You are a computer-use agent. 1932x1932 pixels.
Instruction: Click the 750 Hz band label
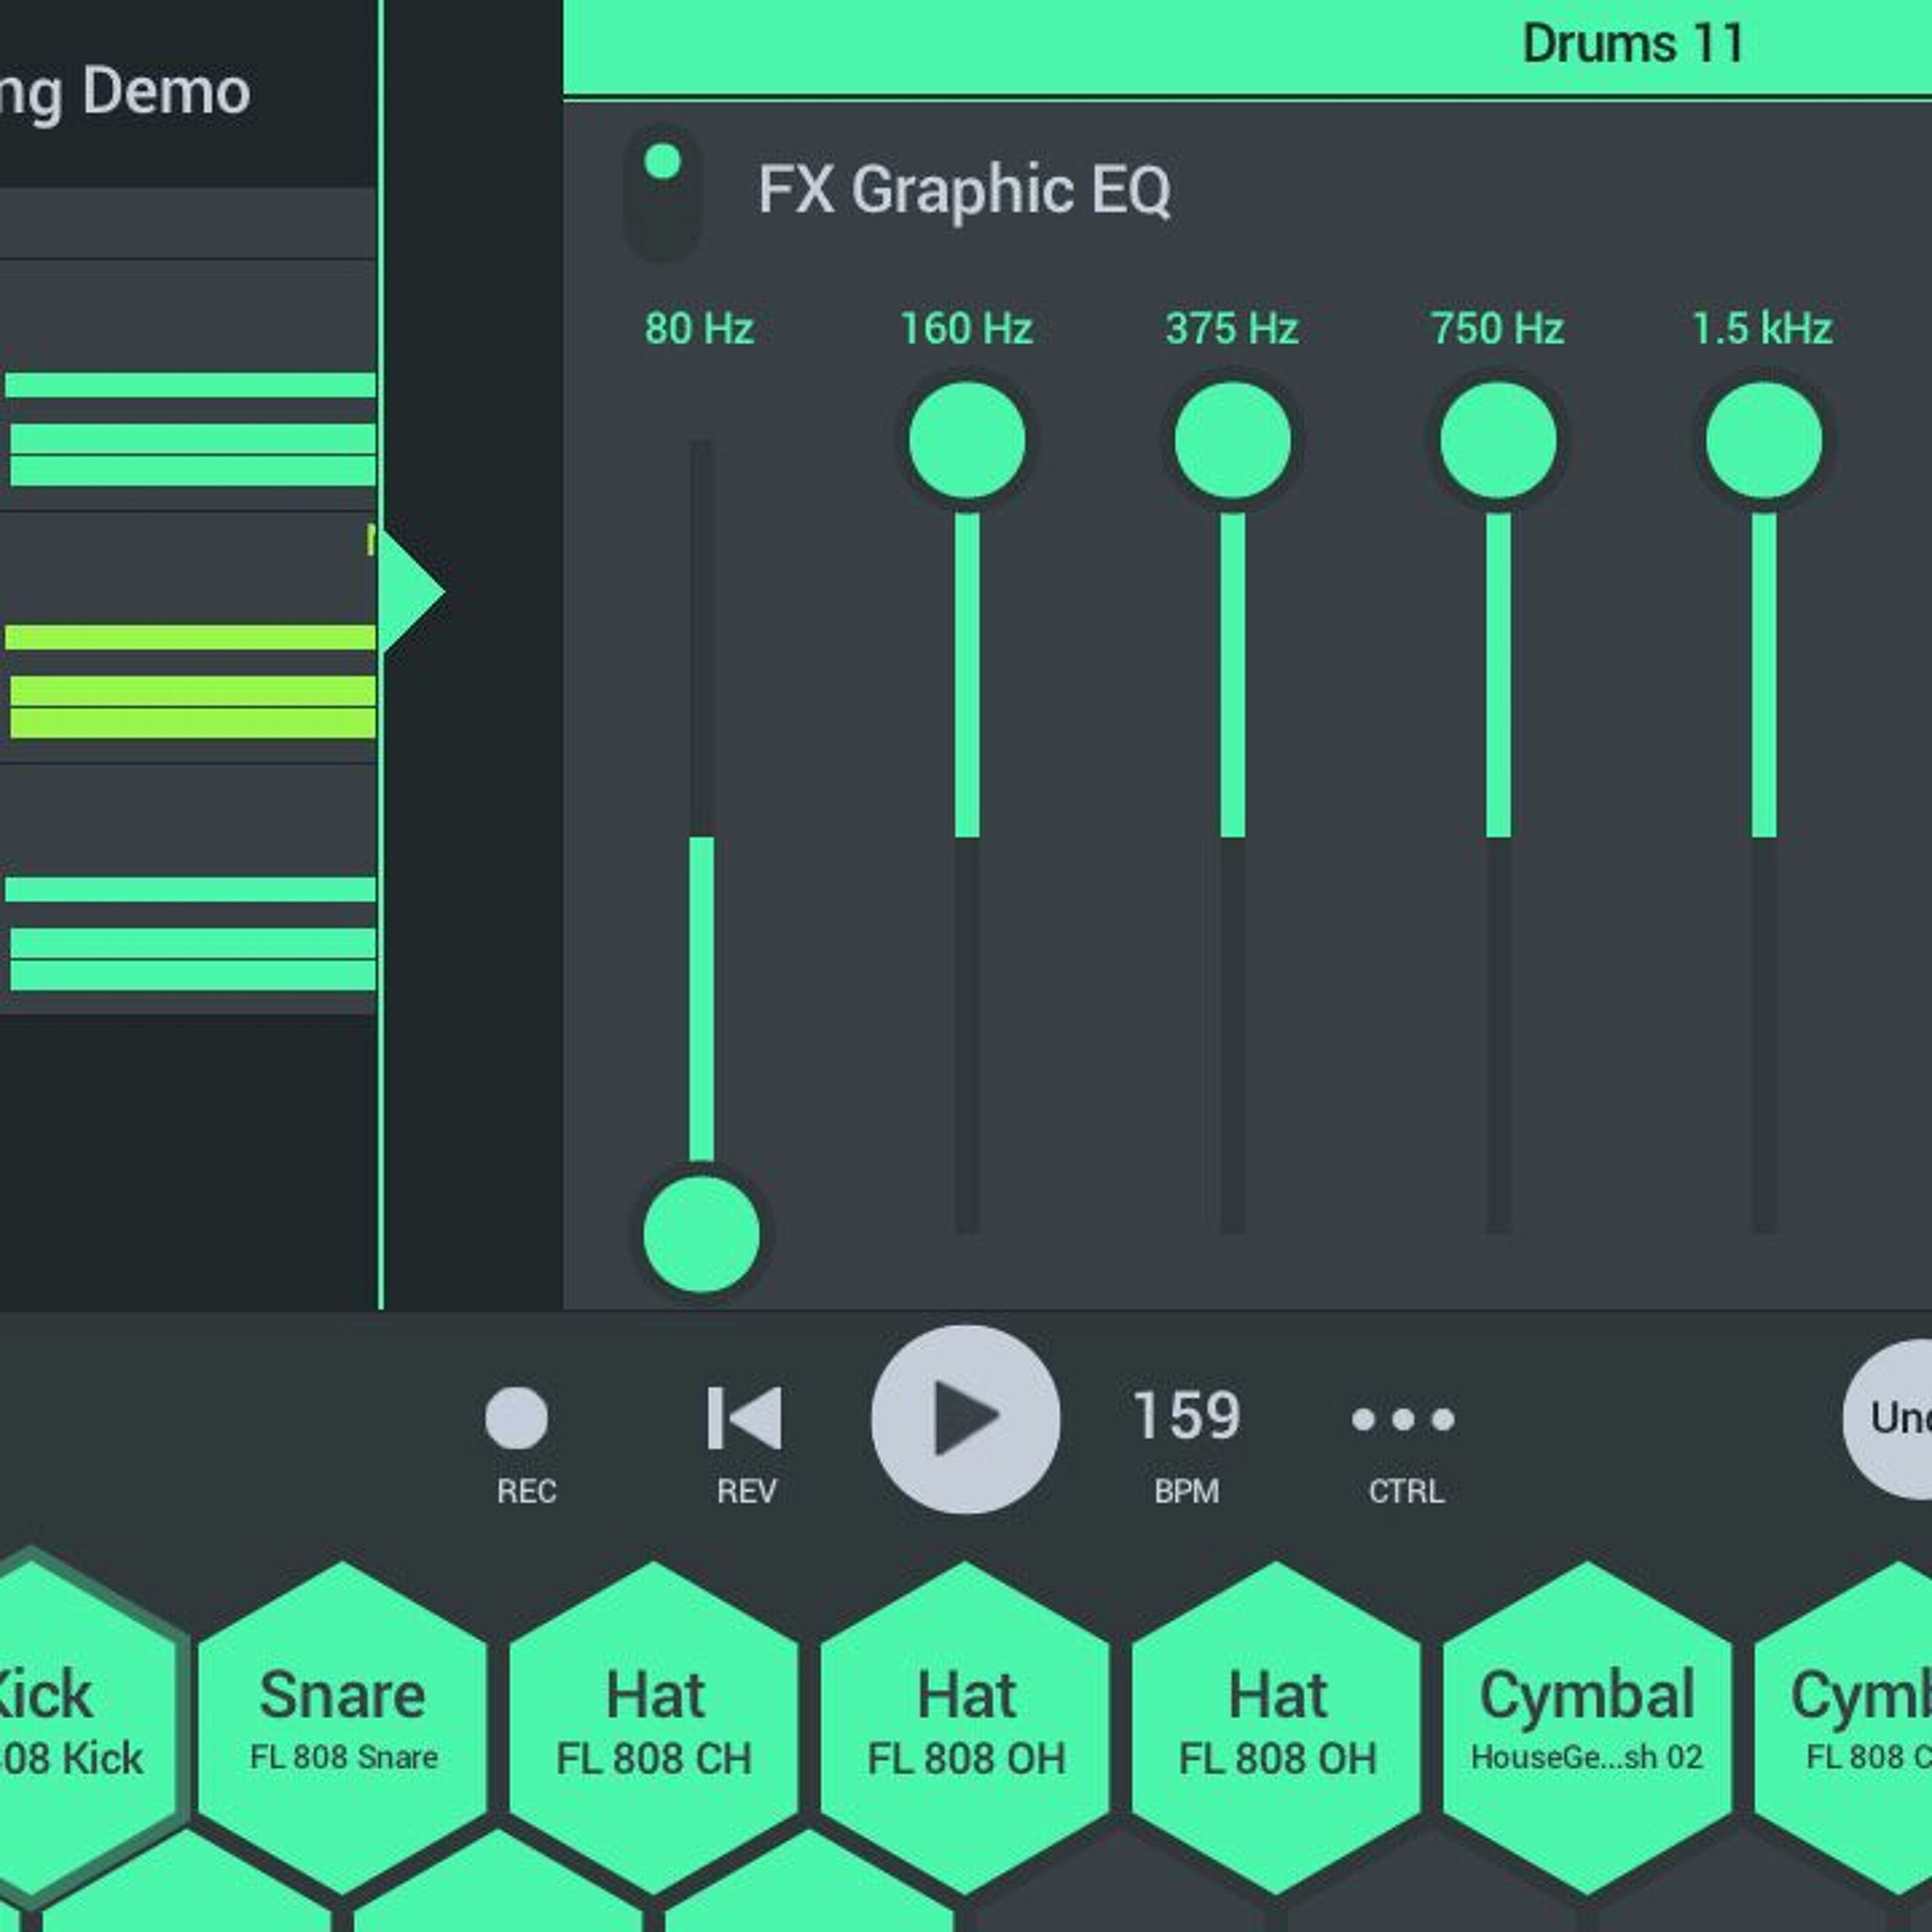coord(1497,329)
